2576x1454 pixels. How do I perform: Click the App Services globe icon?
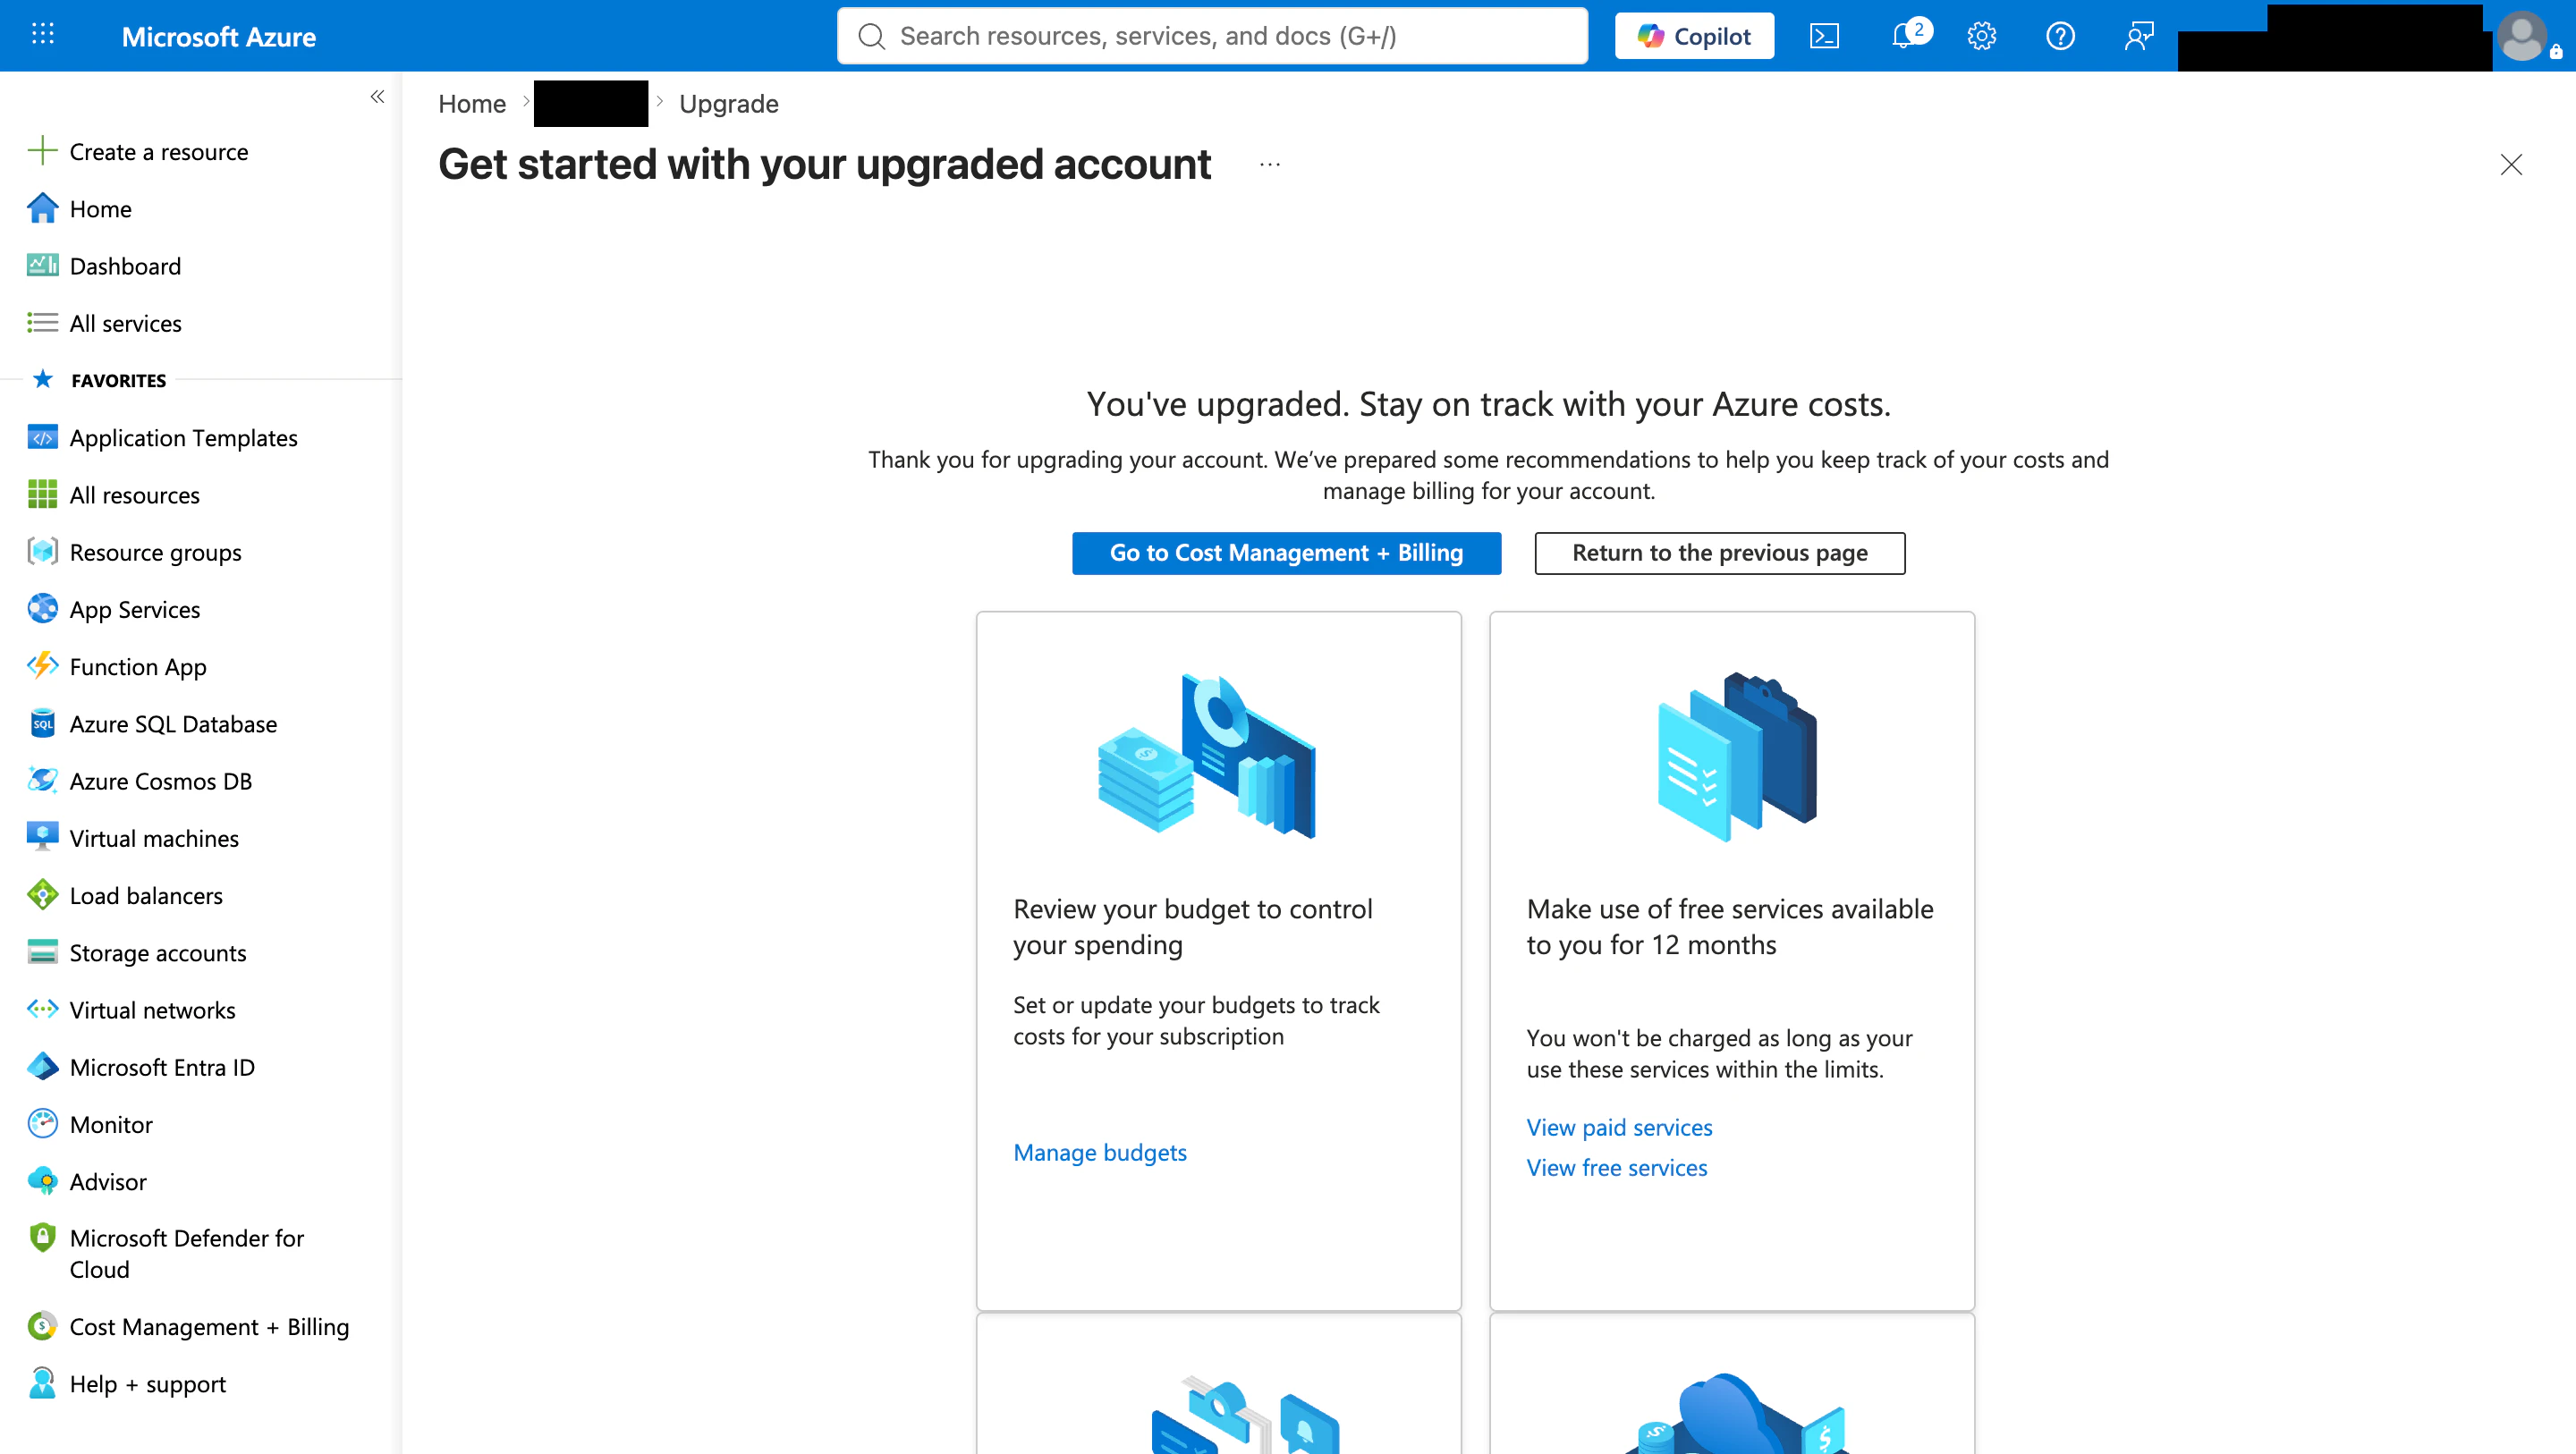tap(42, 608)
